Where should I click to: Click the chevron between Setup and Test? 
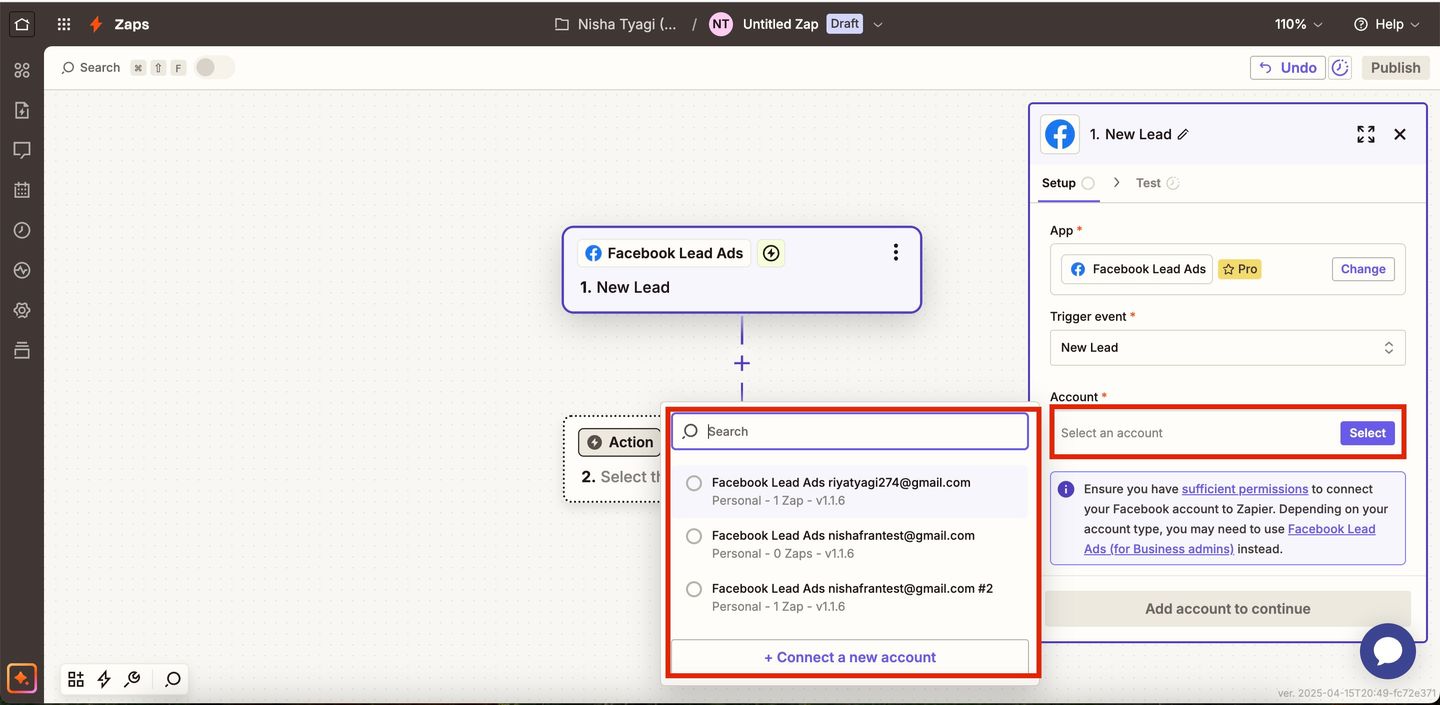click(1116, 183)
